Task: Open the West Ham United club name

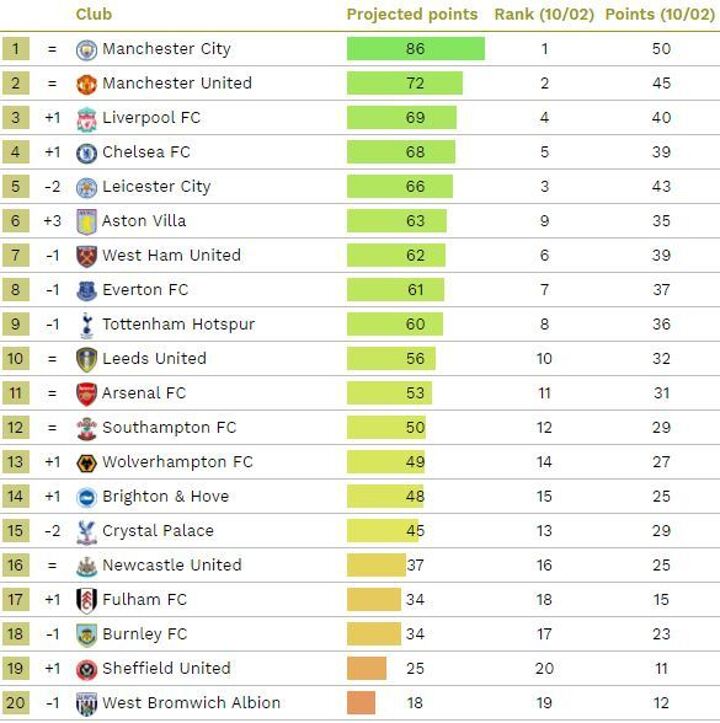Action: click(x=171, y=255)
